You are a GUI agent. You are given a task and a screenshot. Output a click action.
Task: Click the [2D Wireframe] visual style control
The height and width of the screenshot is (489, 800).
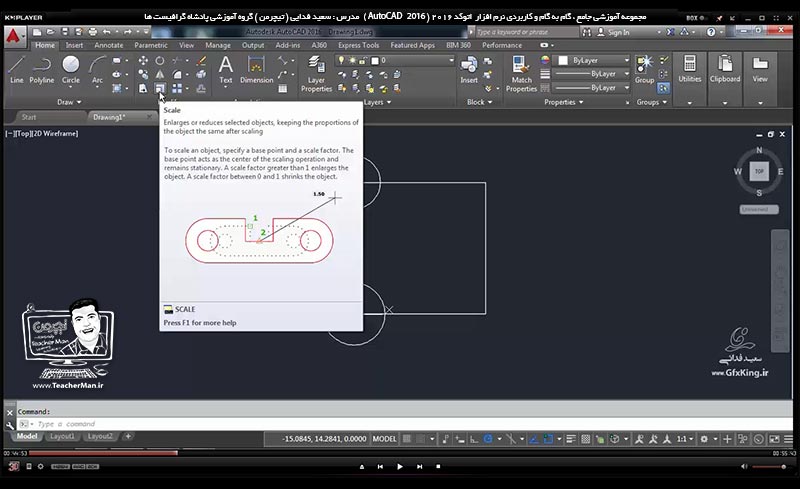pos(58,133)
